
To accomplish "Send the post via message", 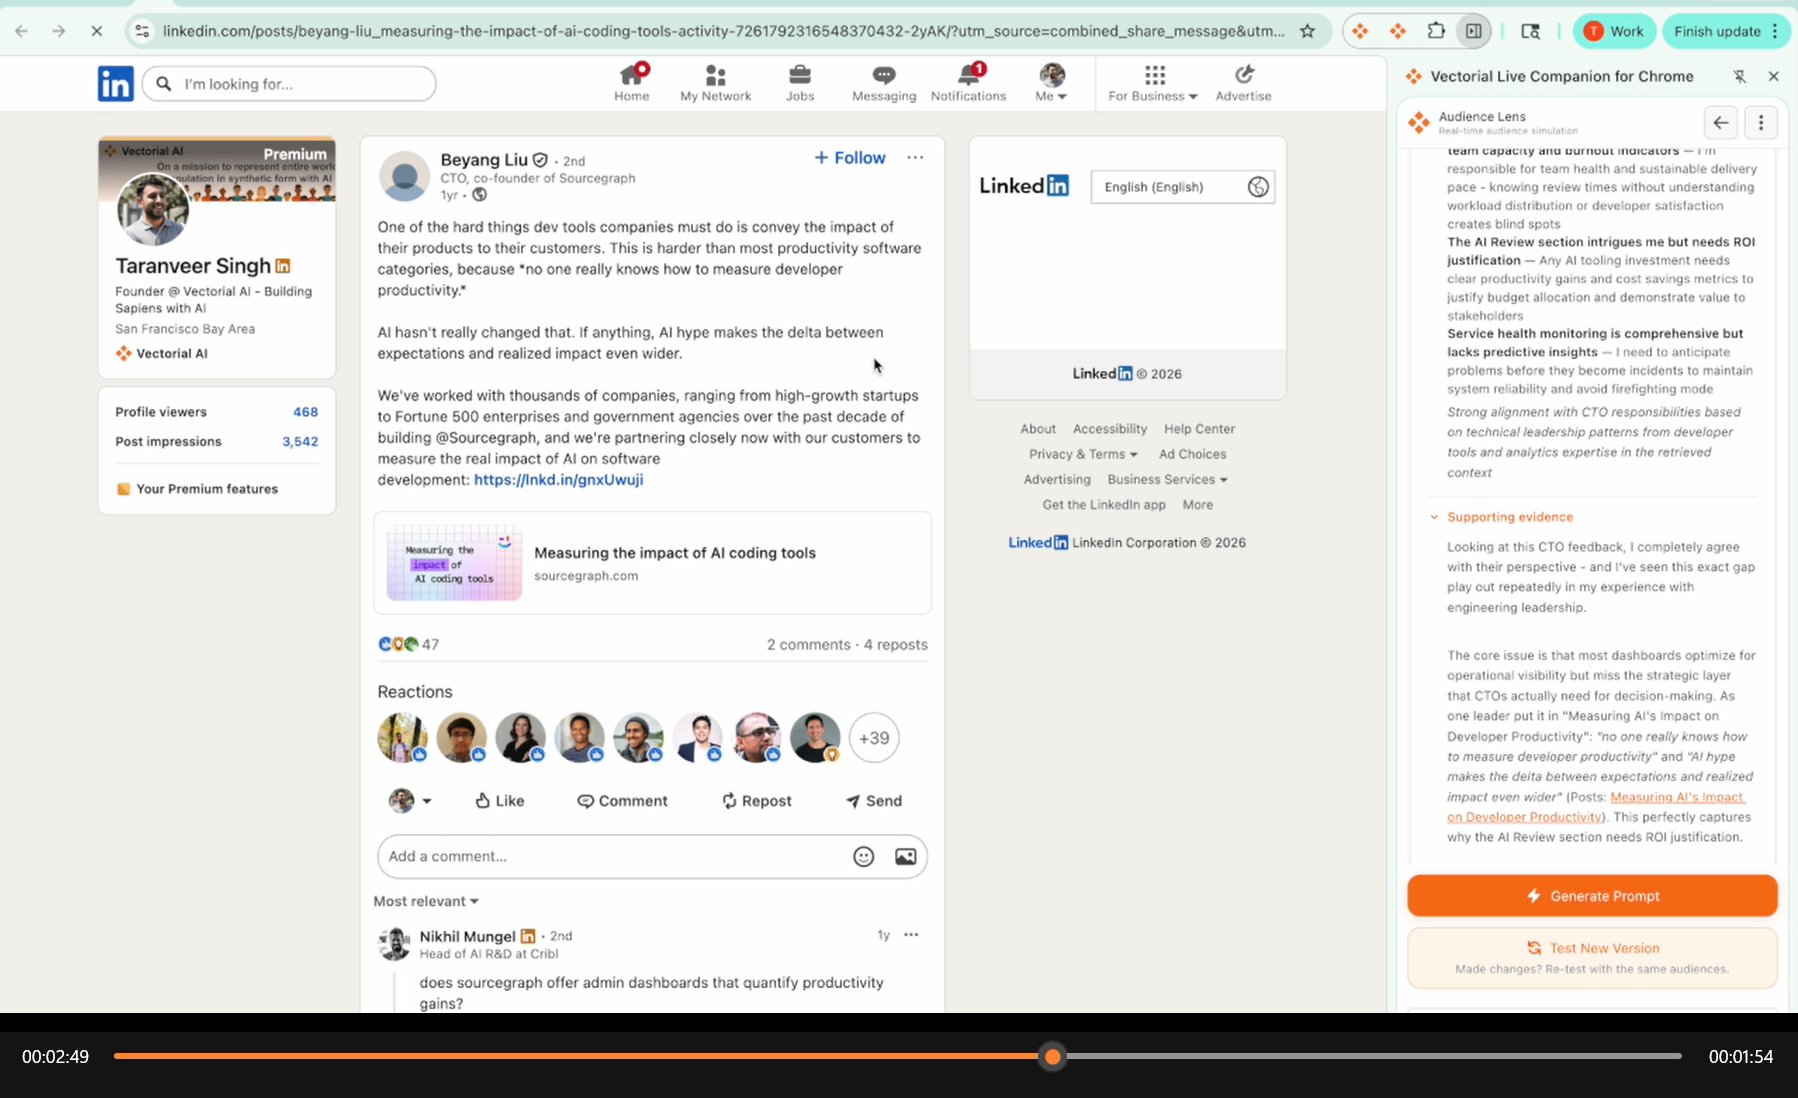I will click(x=874, y=801).
